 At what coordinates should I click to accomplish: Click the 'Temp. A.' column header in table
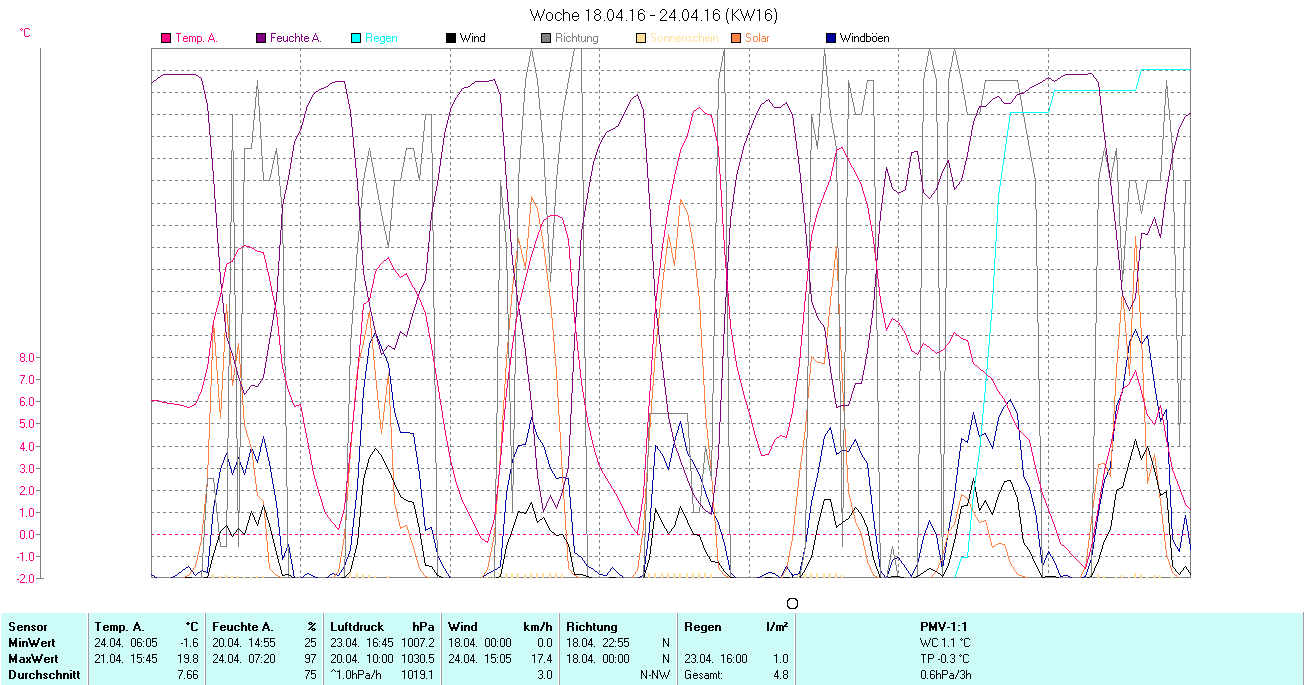pyautogui.click(x=120, y=627)
